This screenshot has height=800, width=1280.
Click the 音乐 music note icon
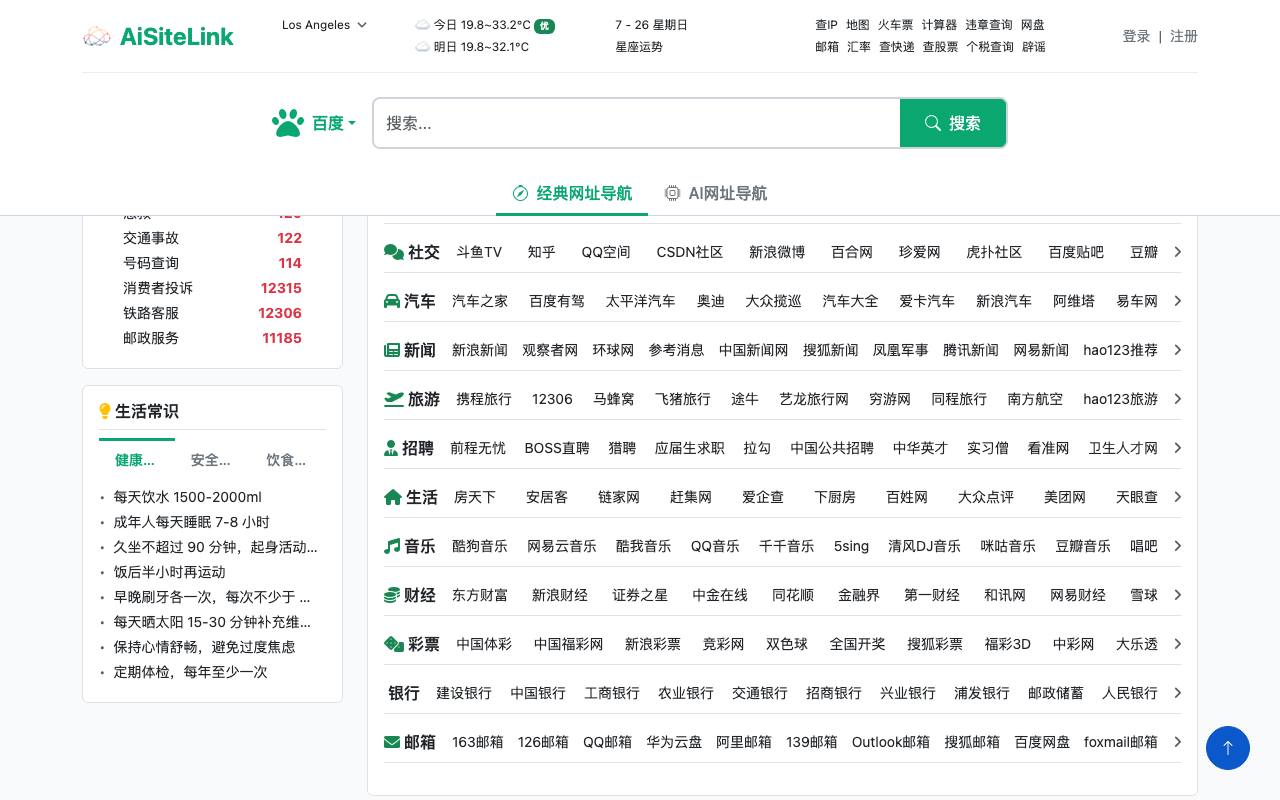click(392, 546)
